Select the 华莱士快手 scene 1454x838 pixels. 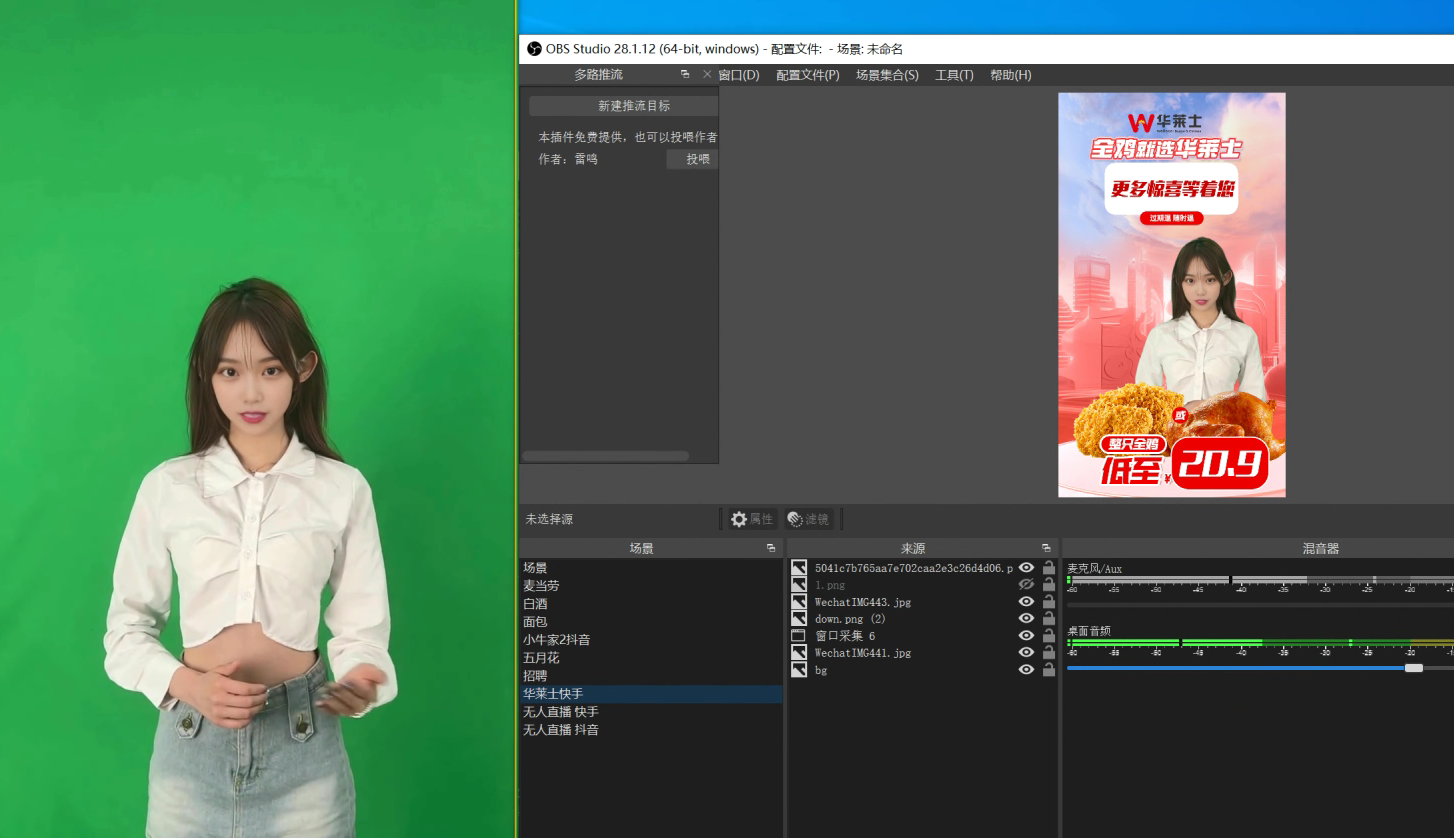[x=650, y=694]
